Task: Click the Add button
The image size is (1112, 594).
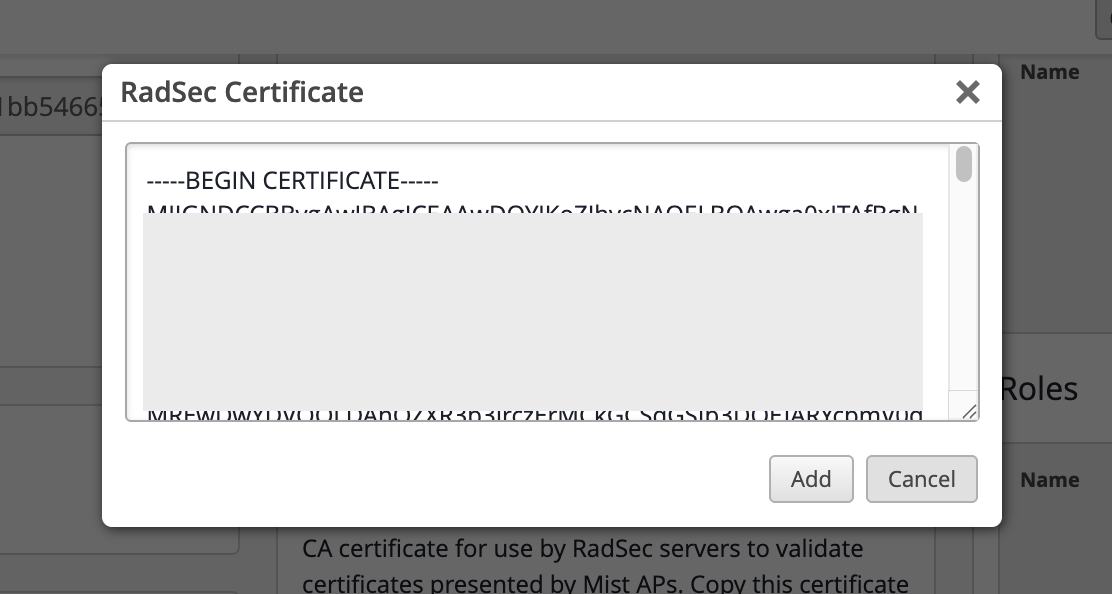Action: pyautogui.click(x=811, y=479)
